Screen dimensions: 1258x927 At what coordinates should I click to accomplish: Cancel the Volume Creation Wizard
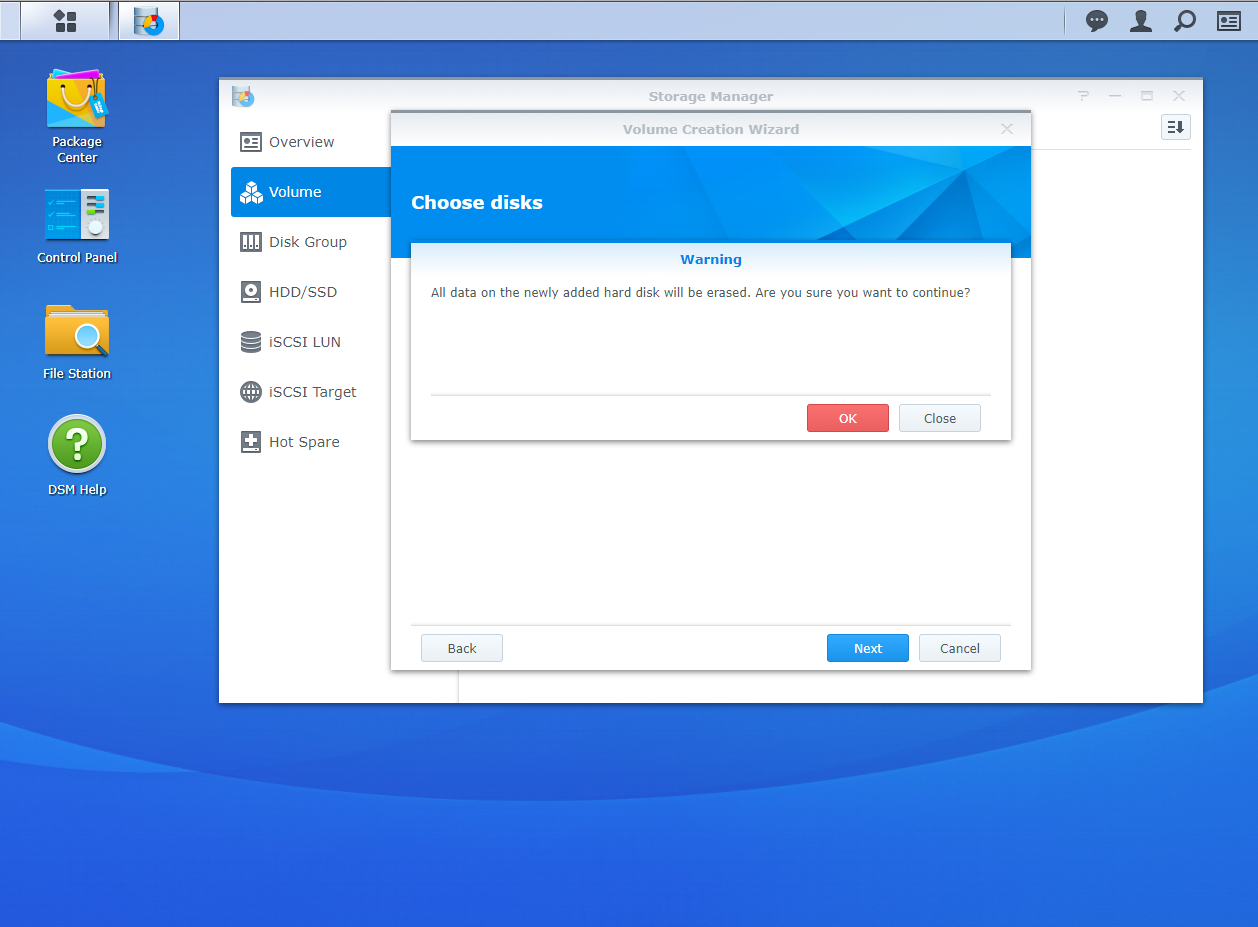pyautogui.click(x=960, y=648)
